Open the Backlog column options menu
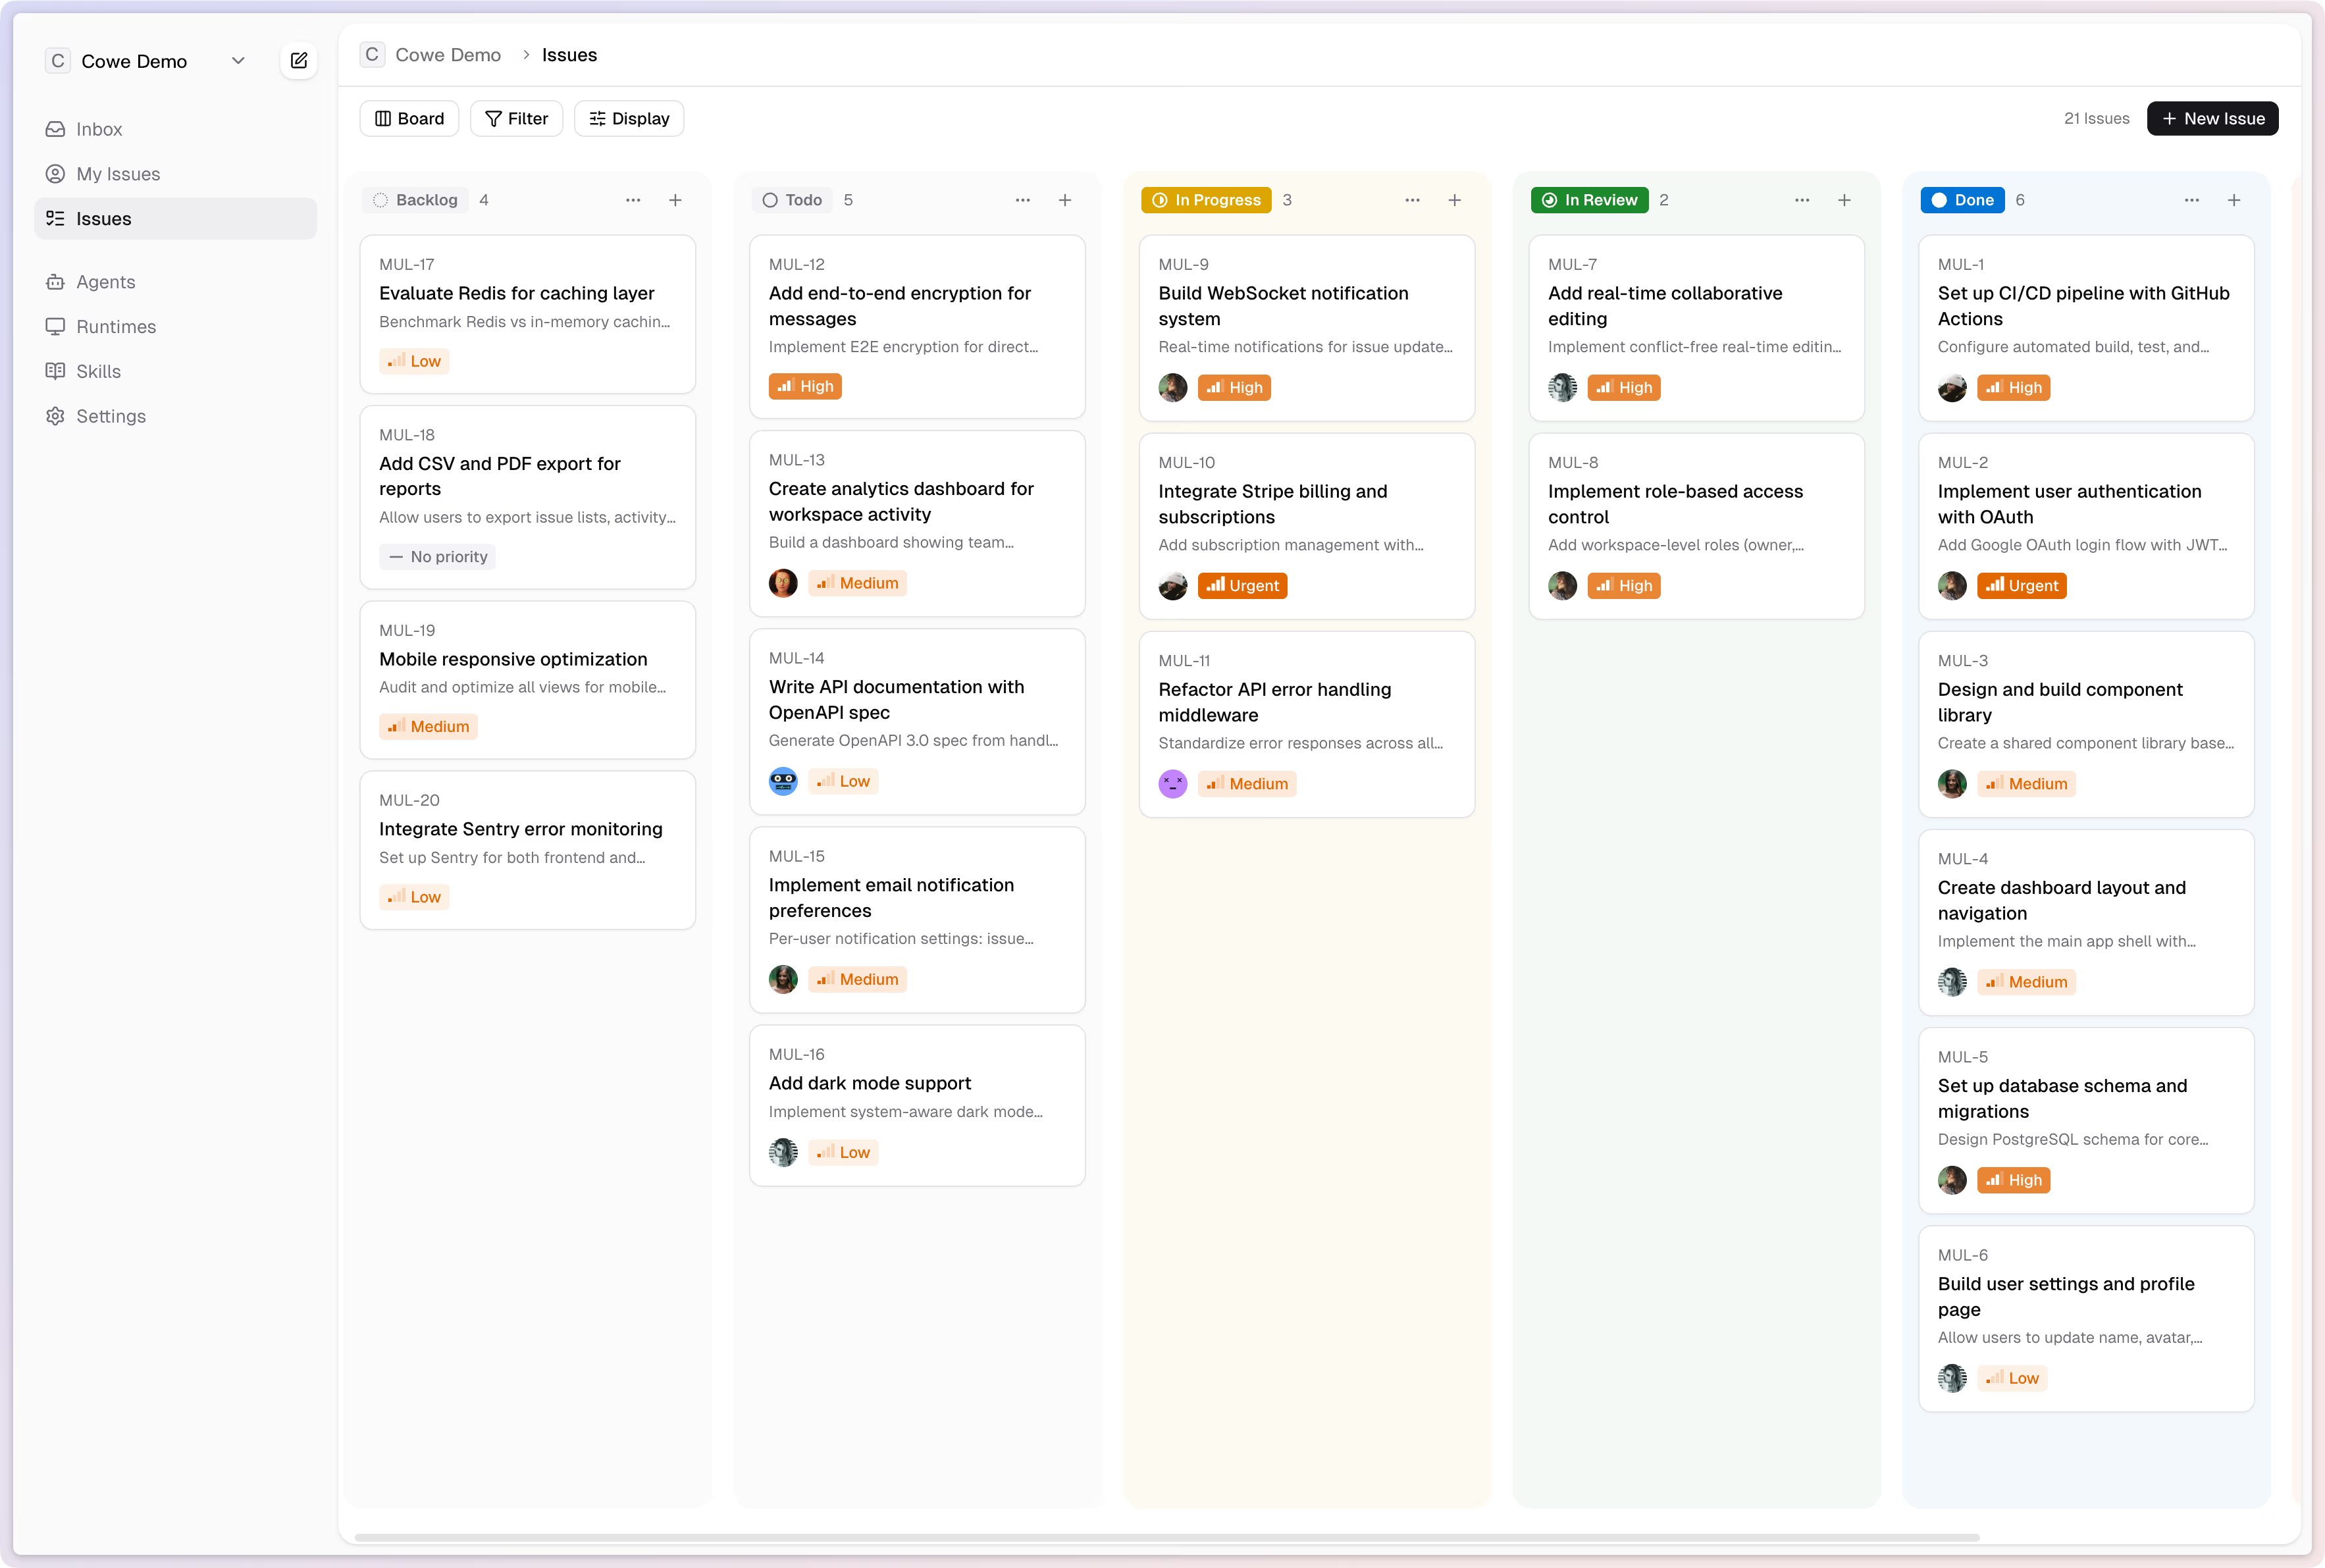Image resolution: width=2325 pixels, height=1568 pixels. point(634,200)
